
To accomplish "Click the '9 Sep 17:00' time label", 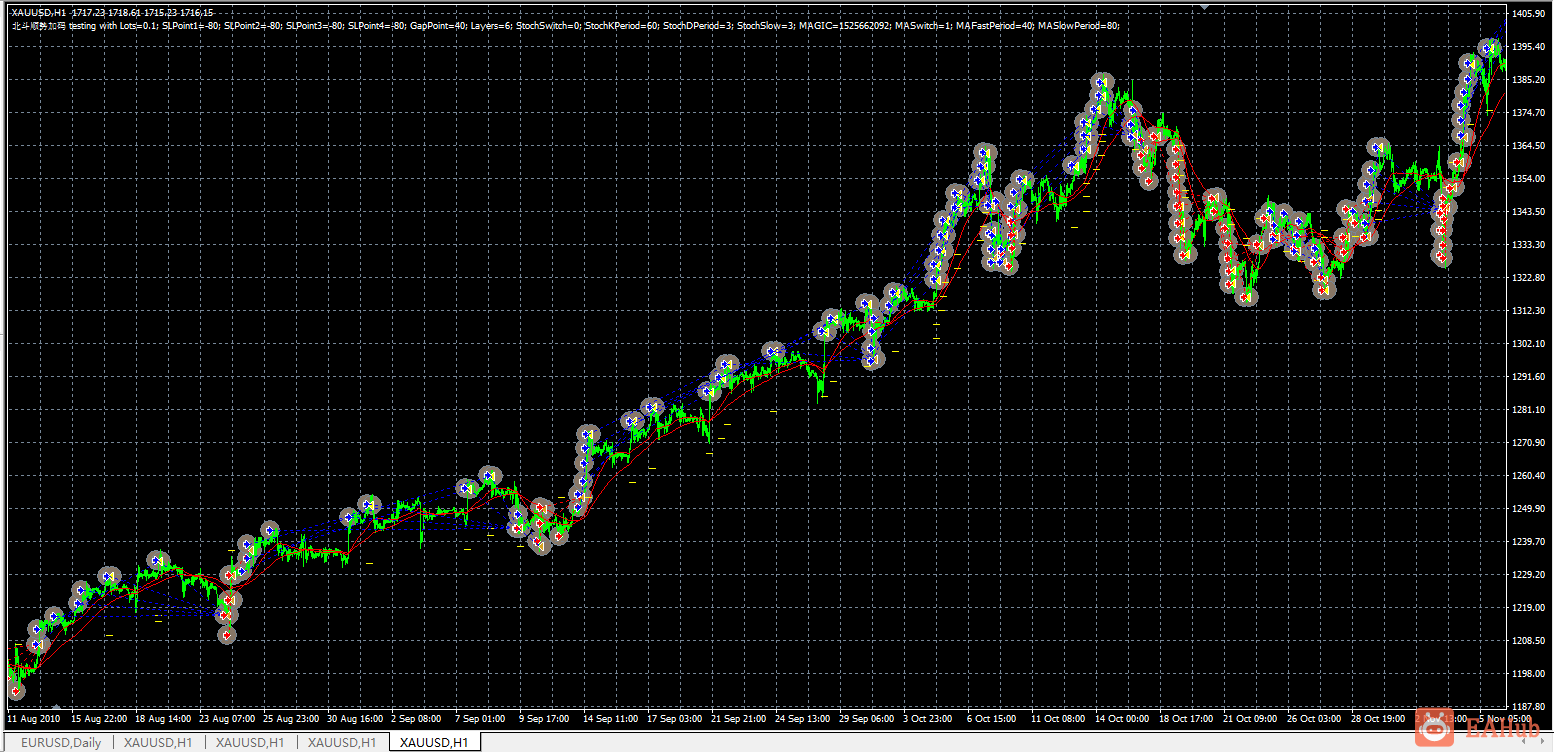I will [x=545, y=718].
